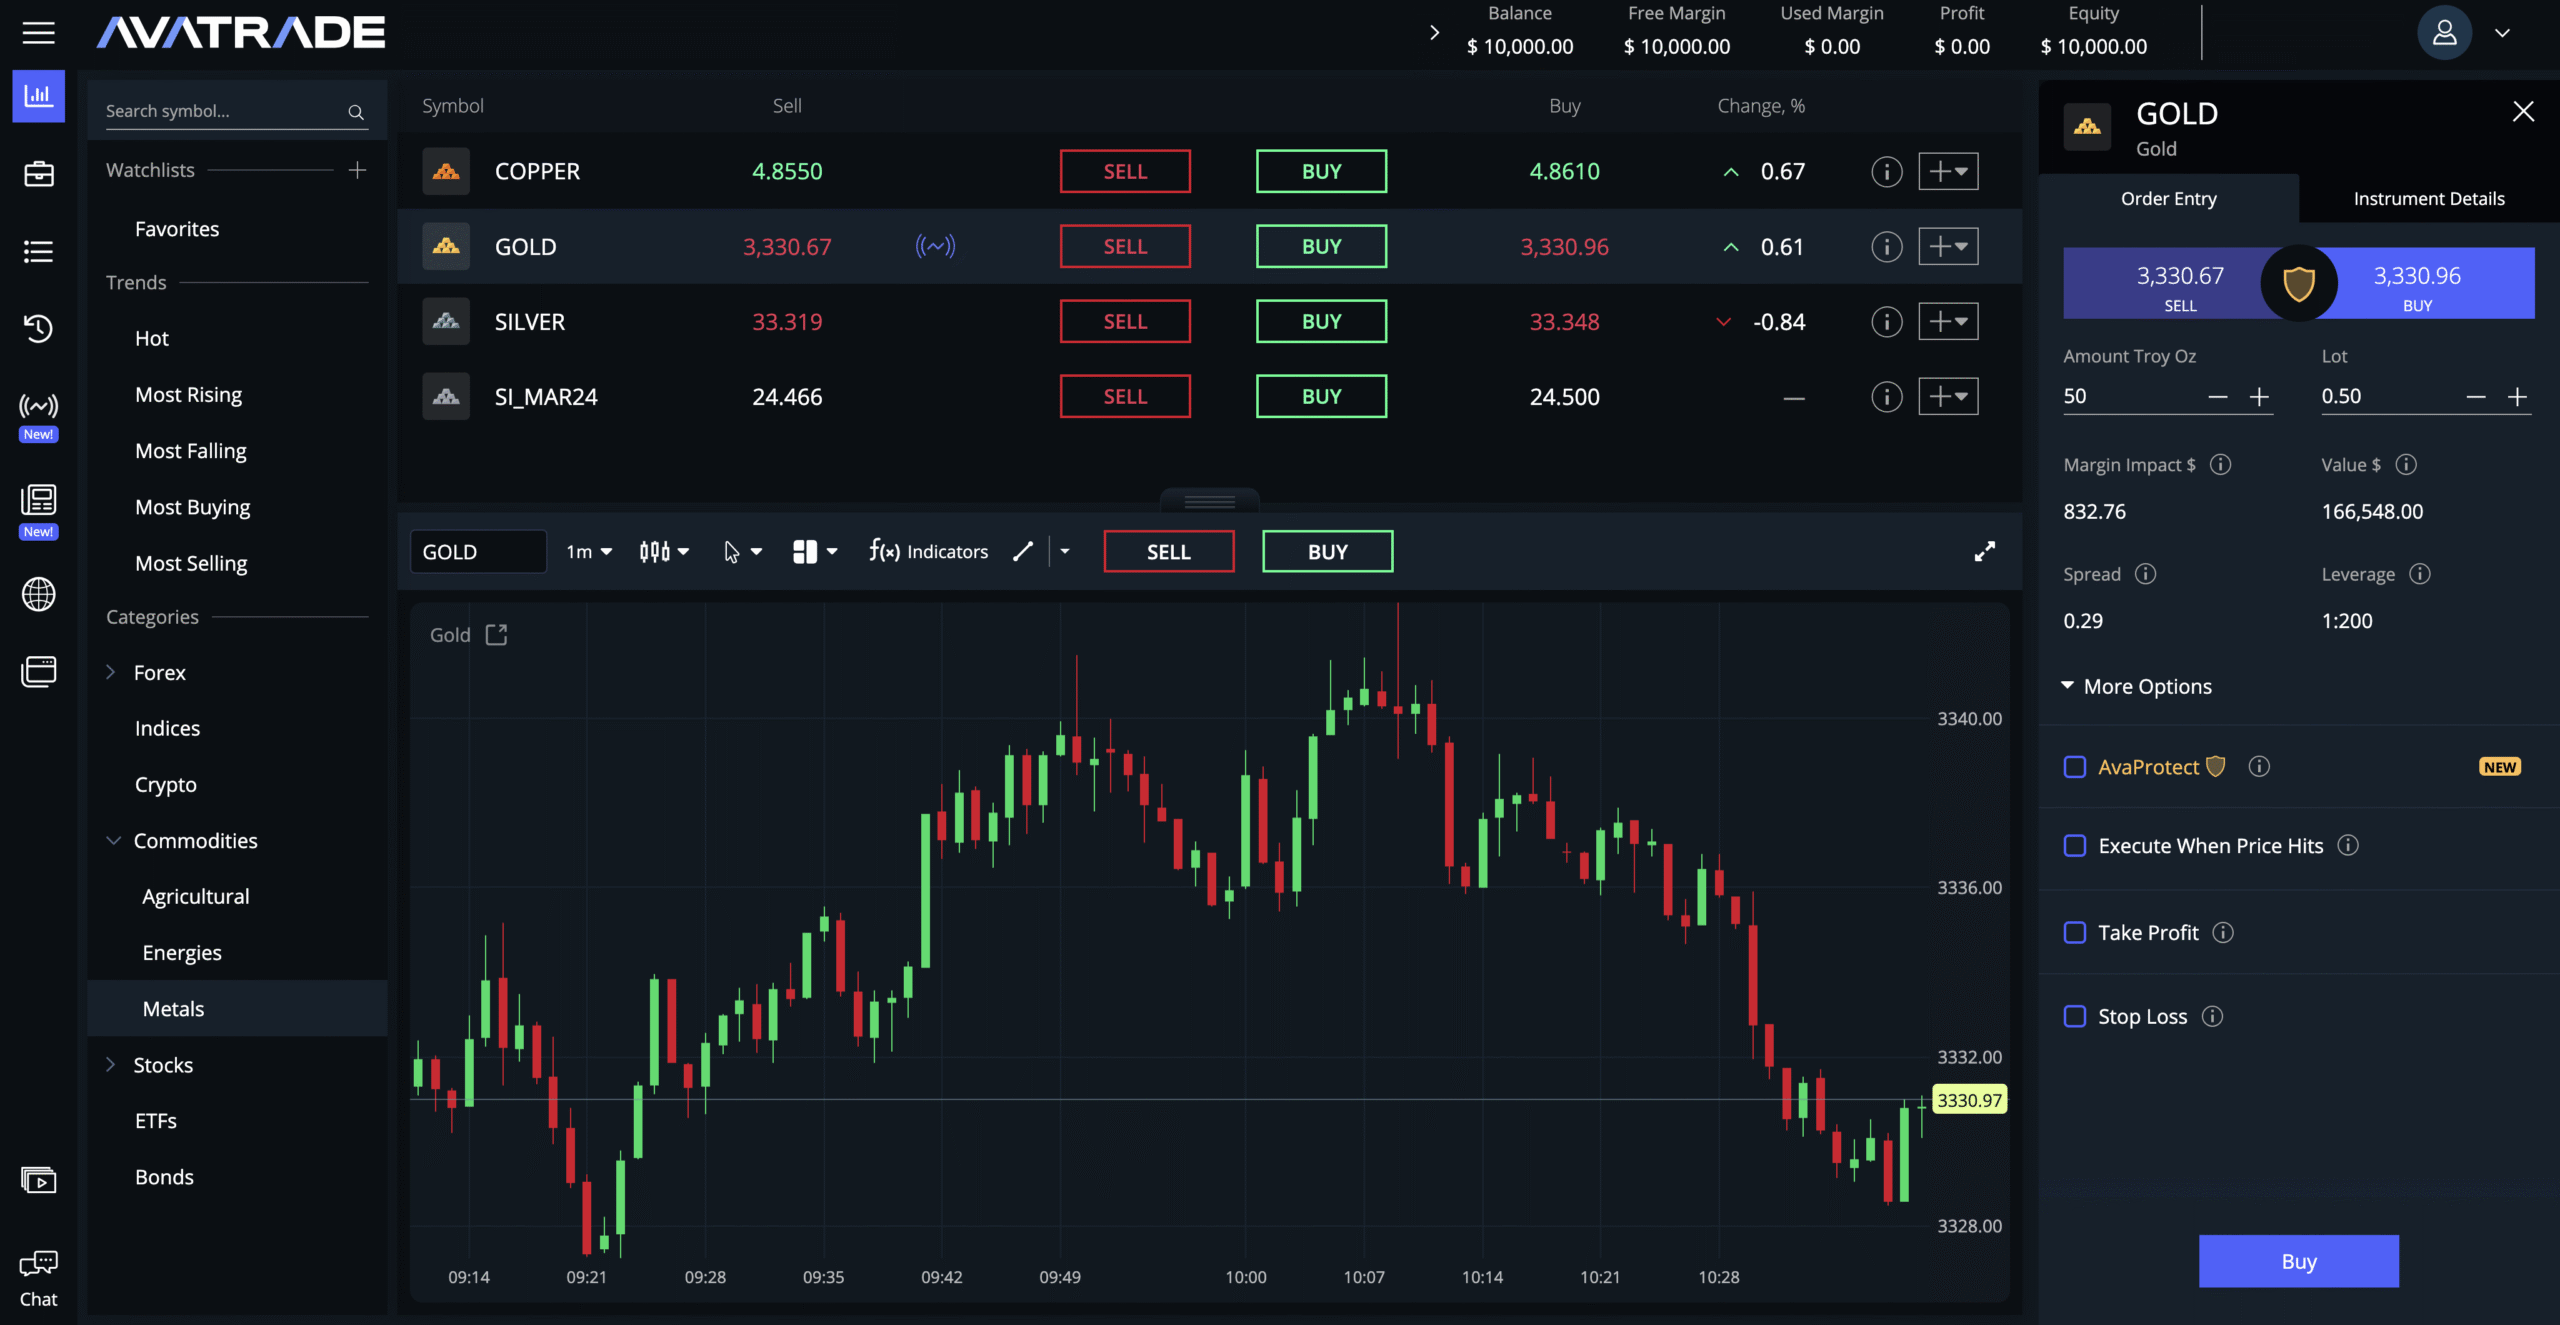Image resolution: width=2560 pixels, height=1325 pixels.
Task: Click the AvaProtect shield between prices
Action: coord(2299,284)
